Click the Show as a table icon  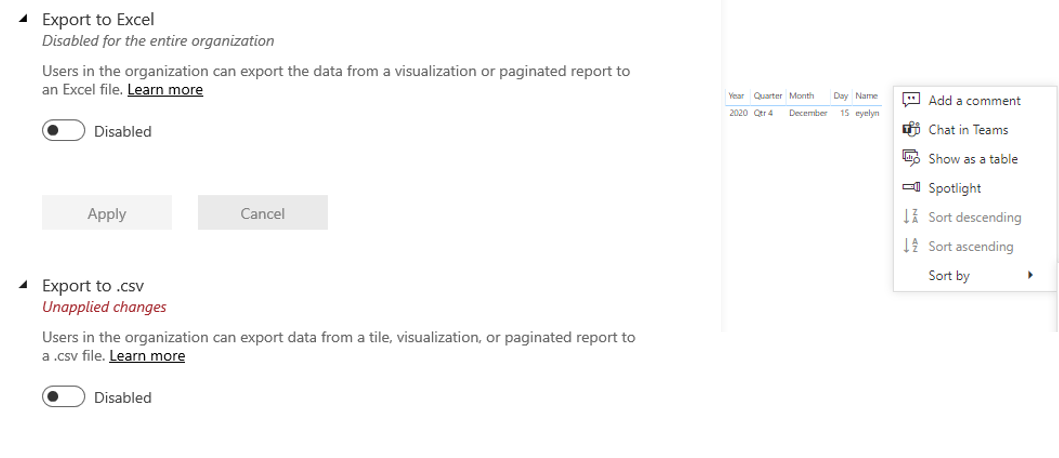point(911,158)
